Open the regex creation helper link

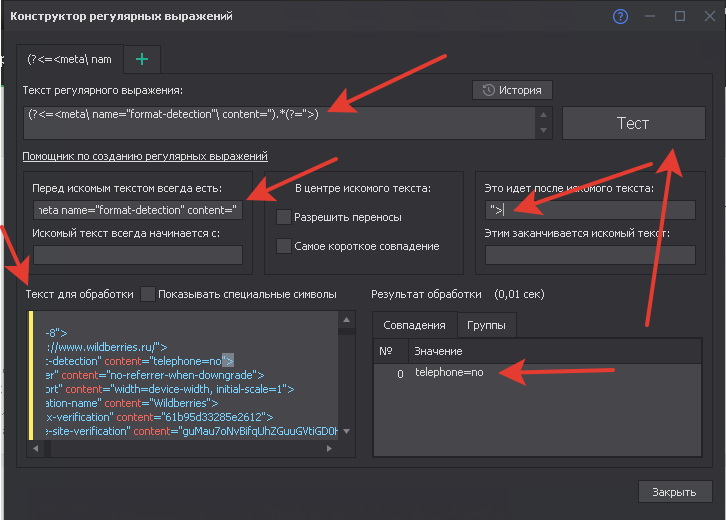(145, 157)
